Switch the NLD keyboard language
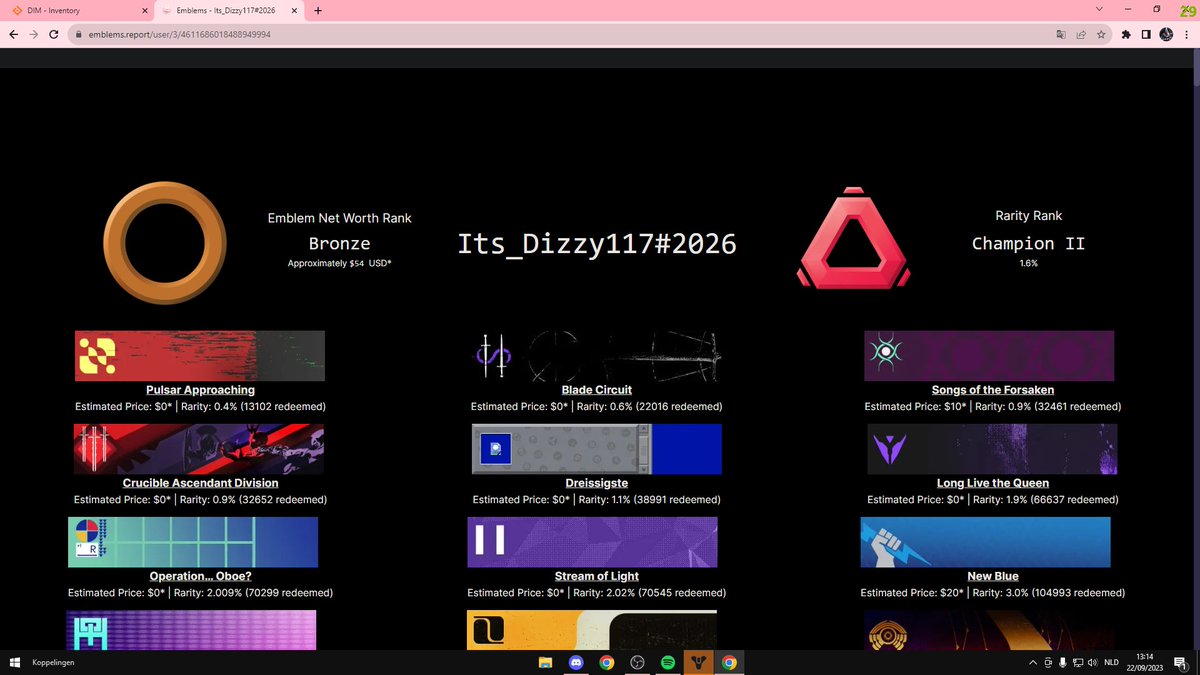Image resolution: width=1200 pixels, height=675 pixels. [1111, 662]
